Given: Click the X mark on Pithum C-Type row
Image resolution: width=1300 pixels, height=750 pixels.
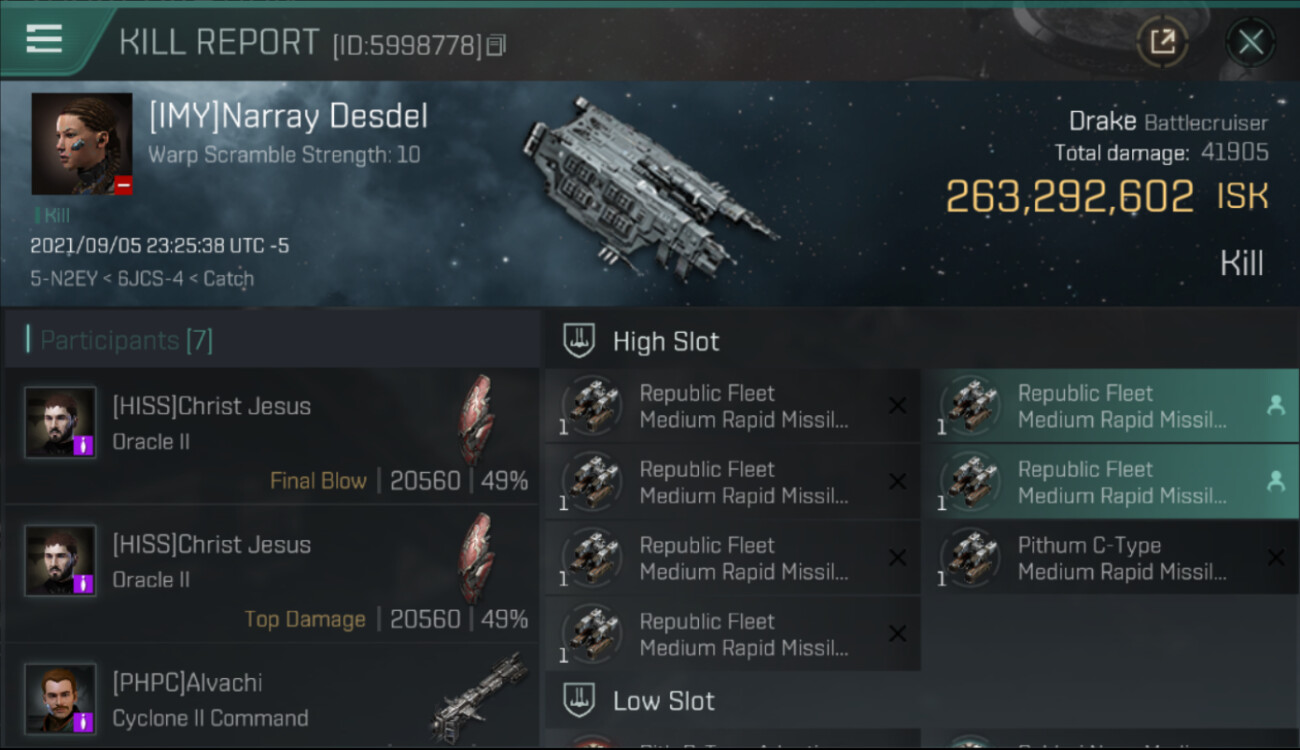Looking at the screenshot, I should (1275, 558).
